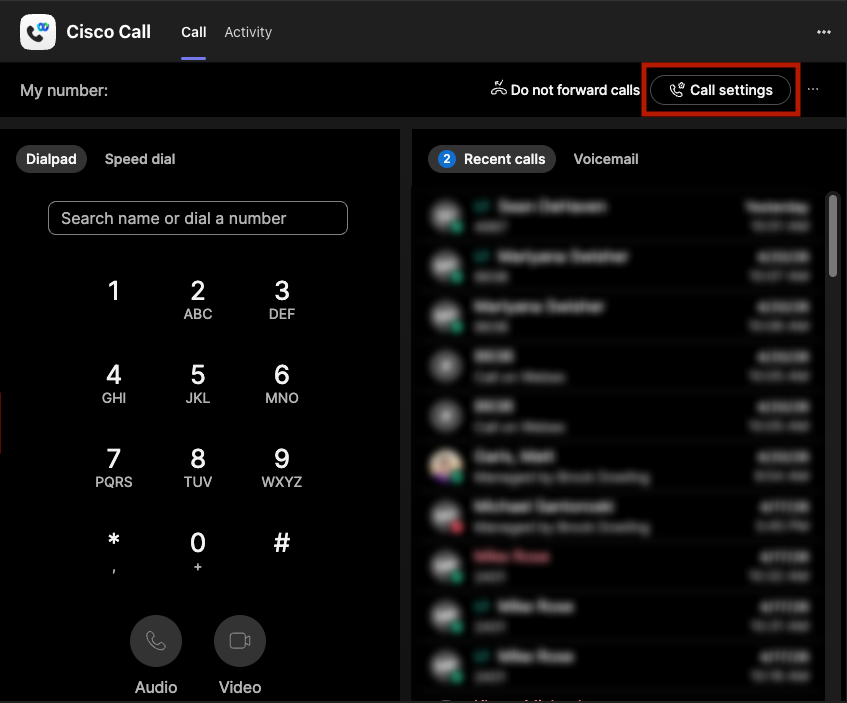Click the phone gear icon in Call settings

[677, 90]
